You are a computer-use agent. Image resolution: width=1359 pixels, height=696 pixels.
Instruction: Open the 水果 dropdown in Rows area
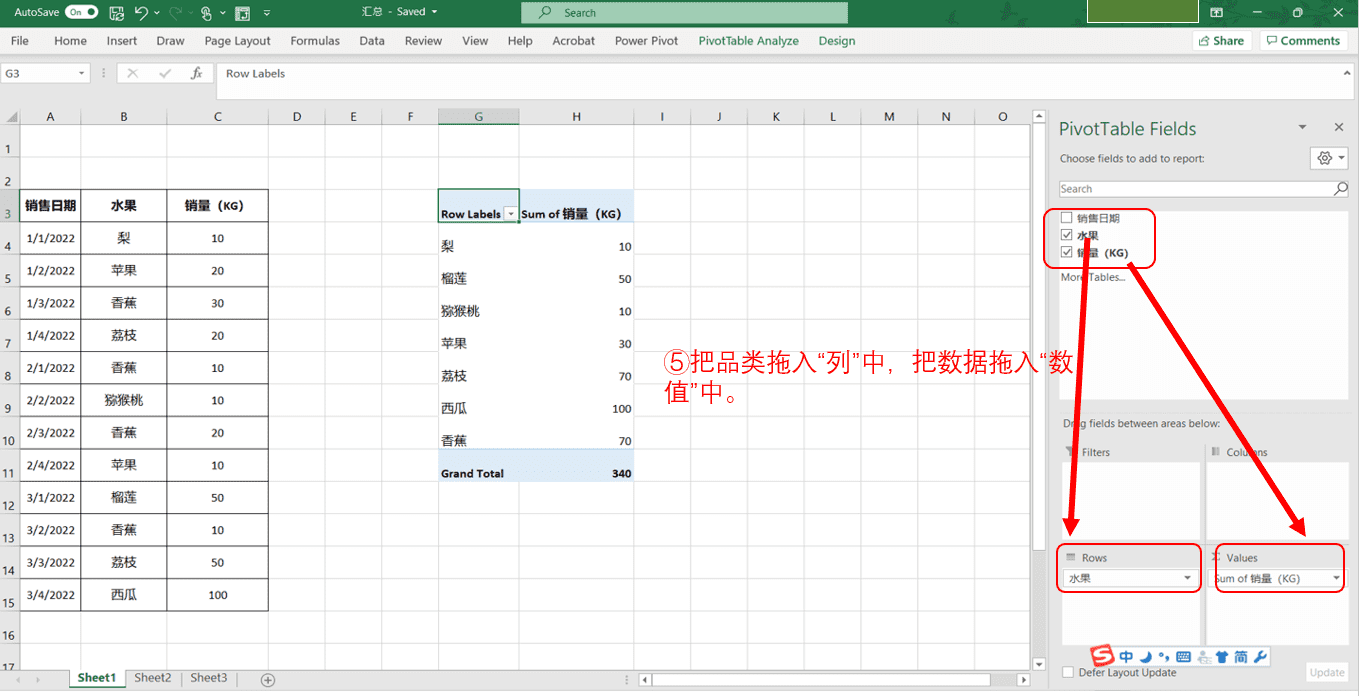click(1188, 578)
